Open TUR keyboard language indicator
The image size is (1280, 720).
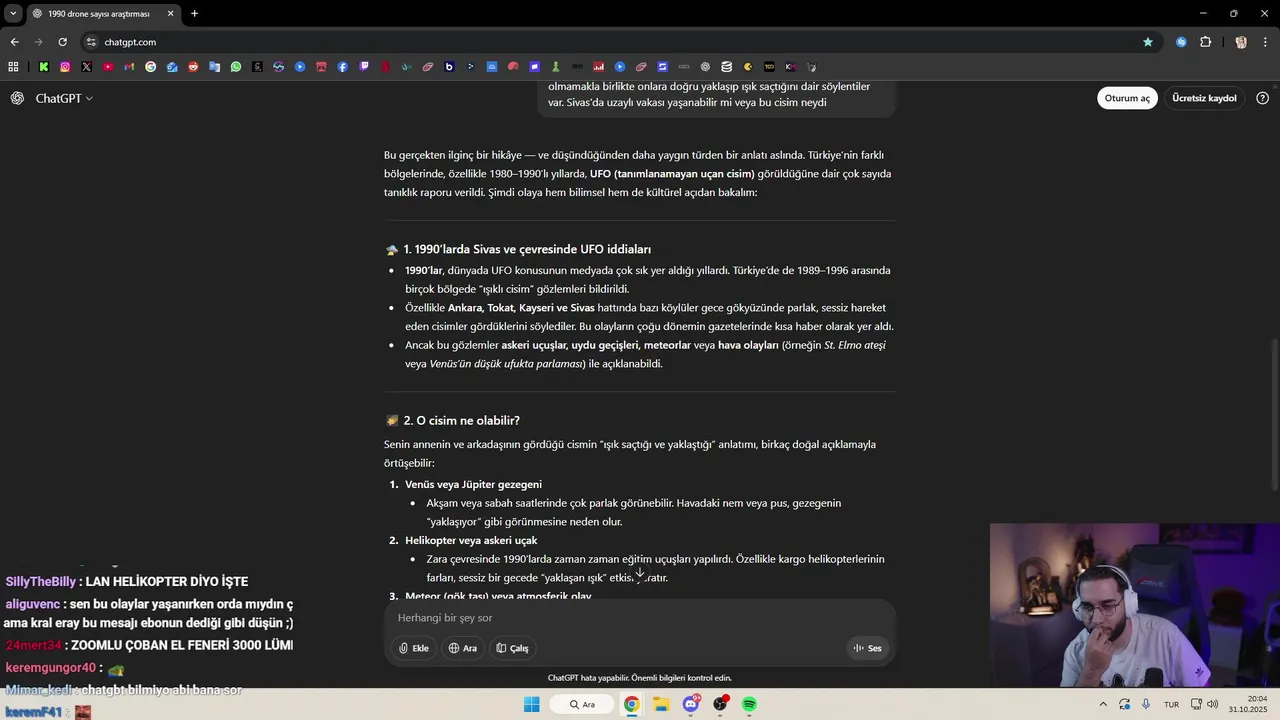[1171, 704]
